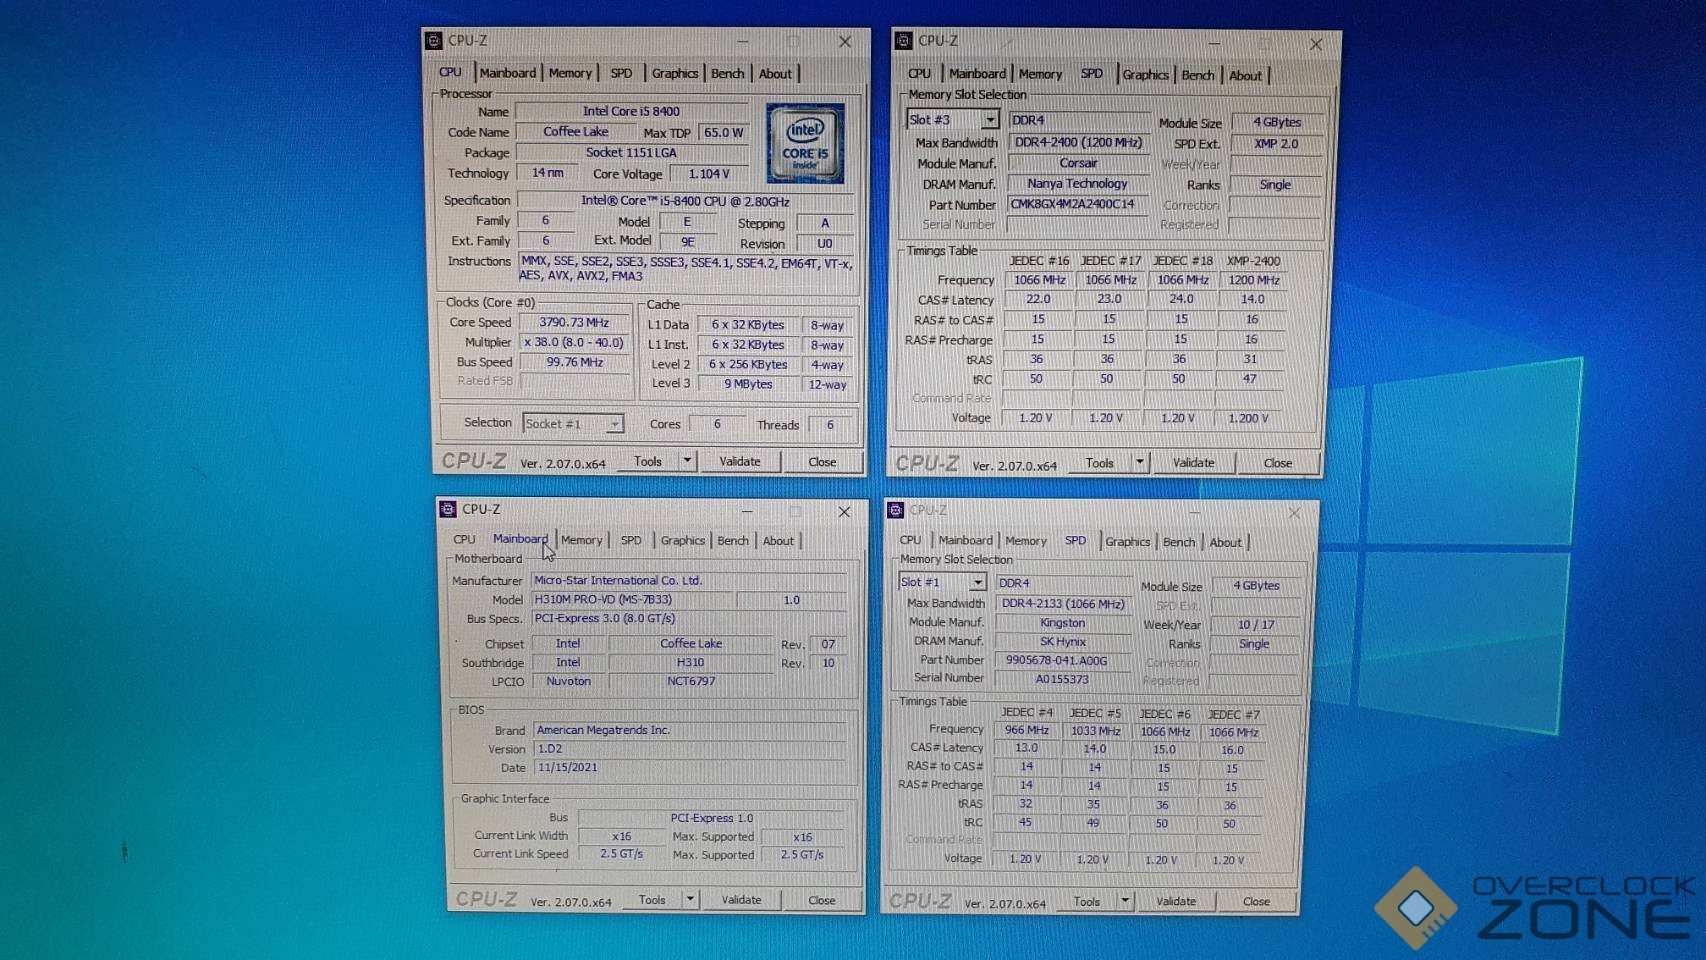Image resolution: width=1706 pixels, height=960 pixels.
Task: Click the Close button in the Slot #3 window
Action: [1277, 463]
